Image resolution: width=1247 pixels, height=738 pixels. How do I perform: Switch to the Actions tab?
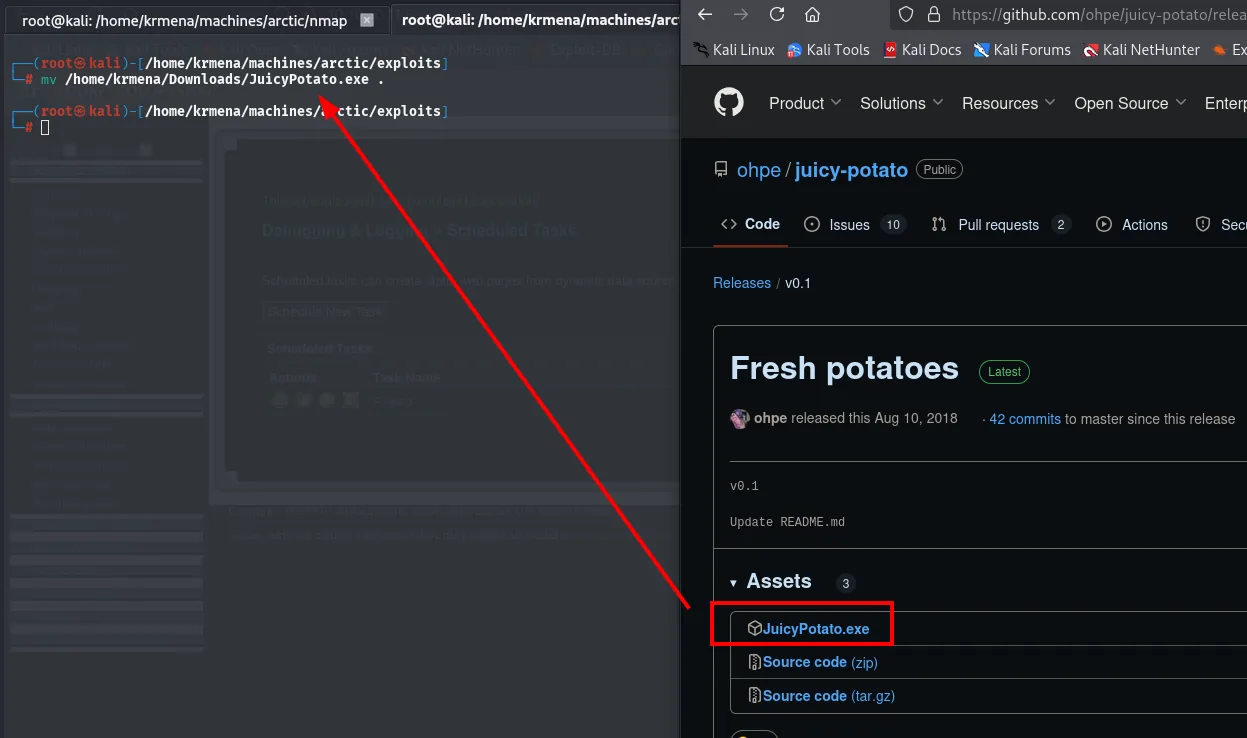1132,224
